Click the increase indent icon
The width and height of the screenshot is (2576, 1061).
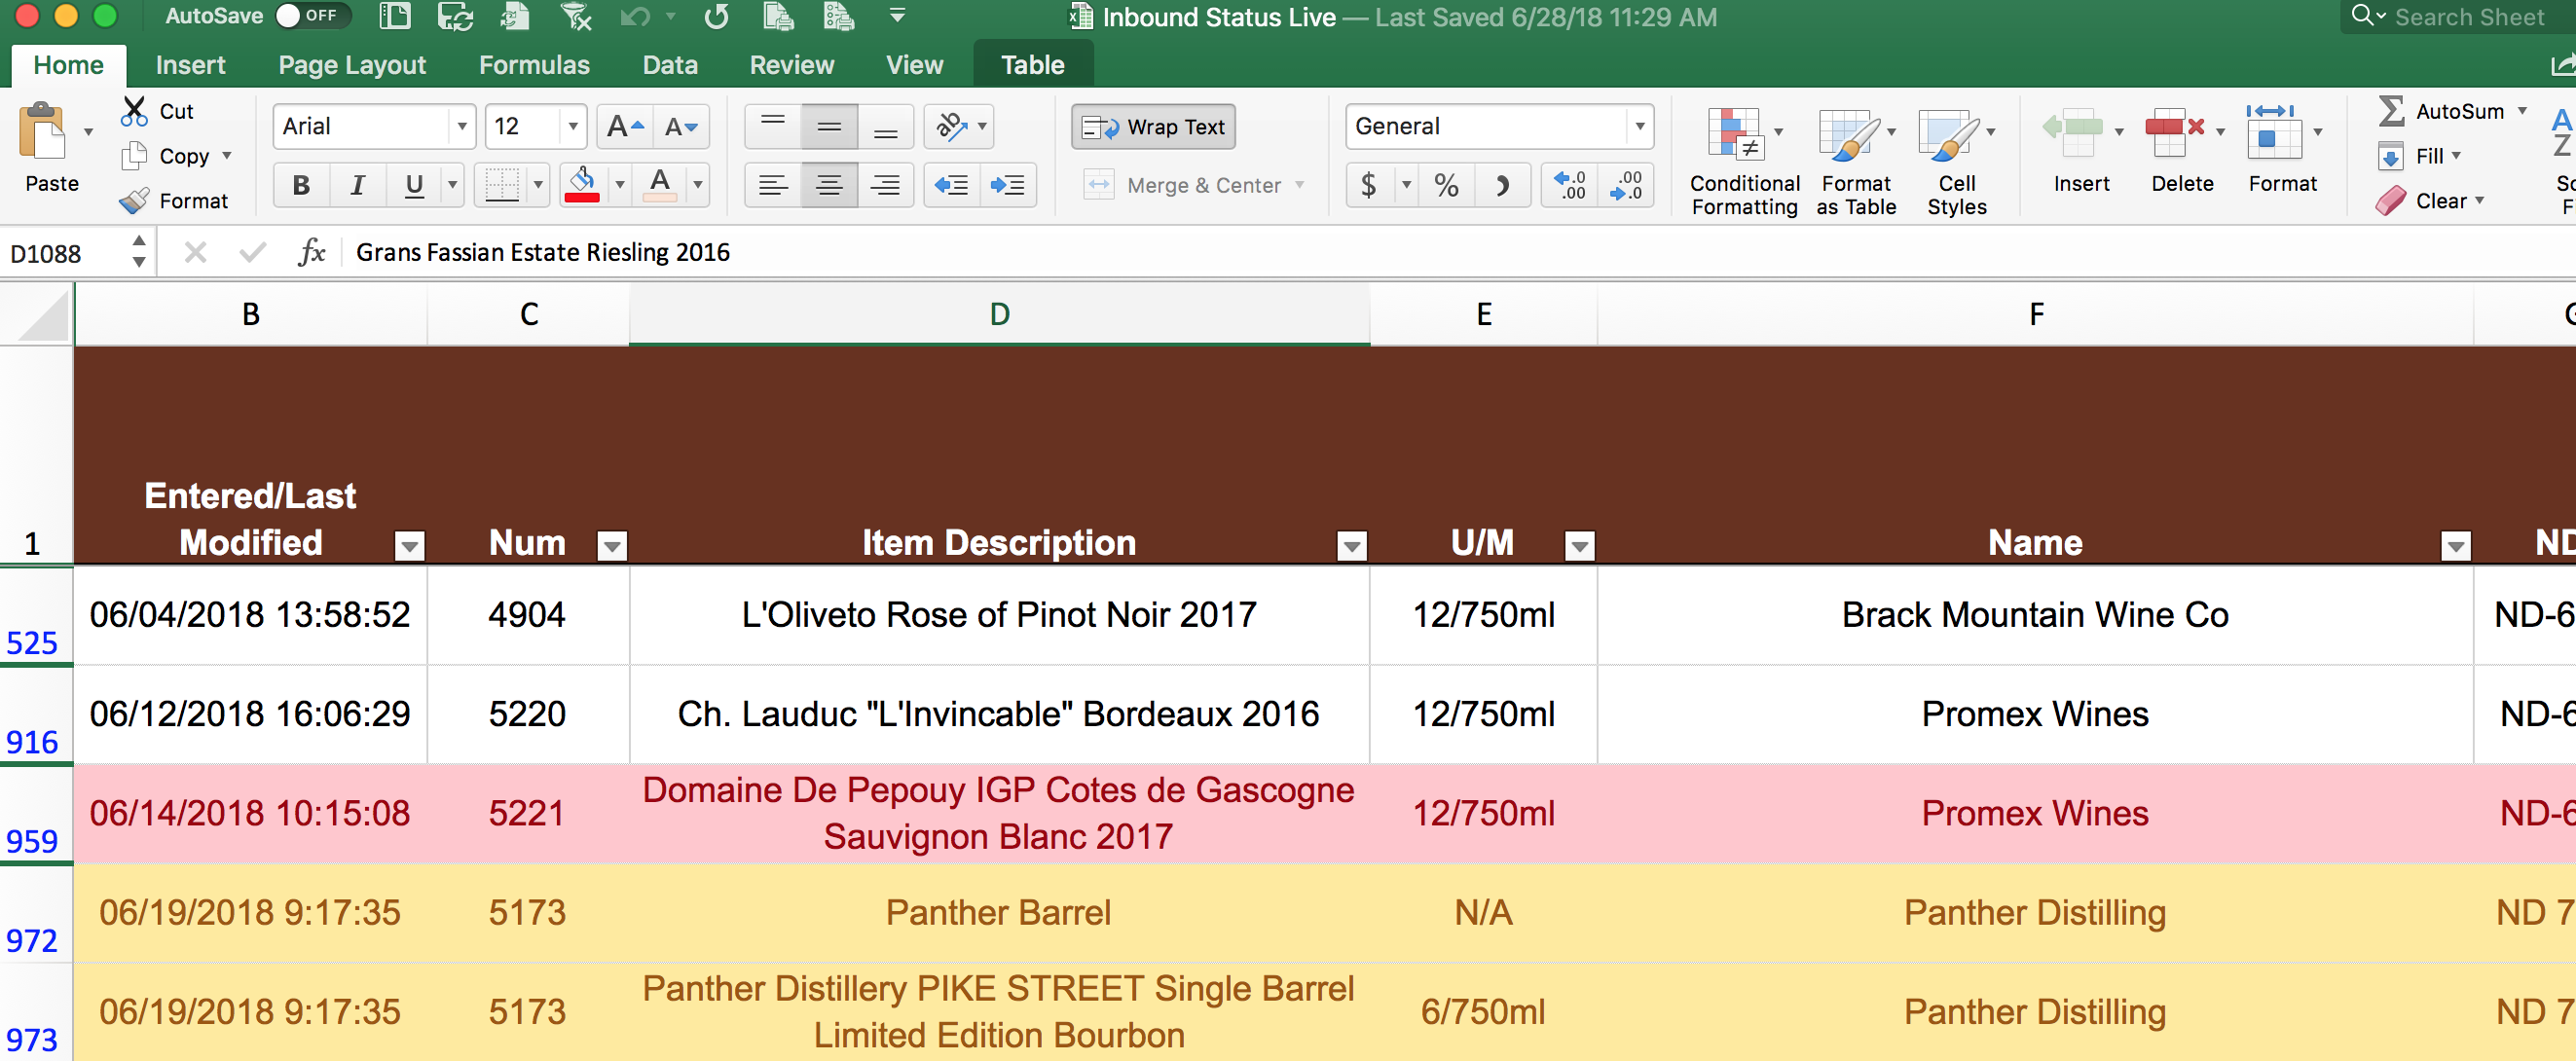(x=1007, y=185)
